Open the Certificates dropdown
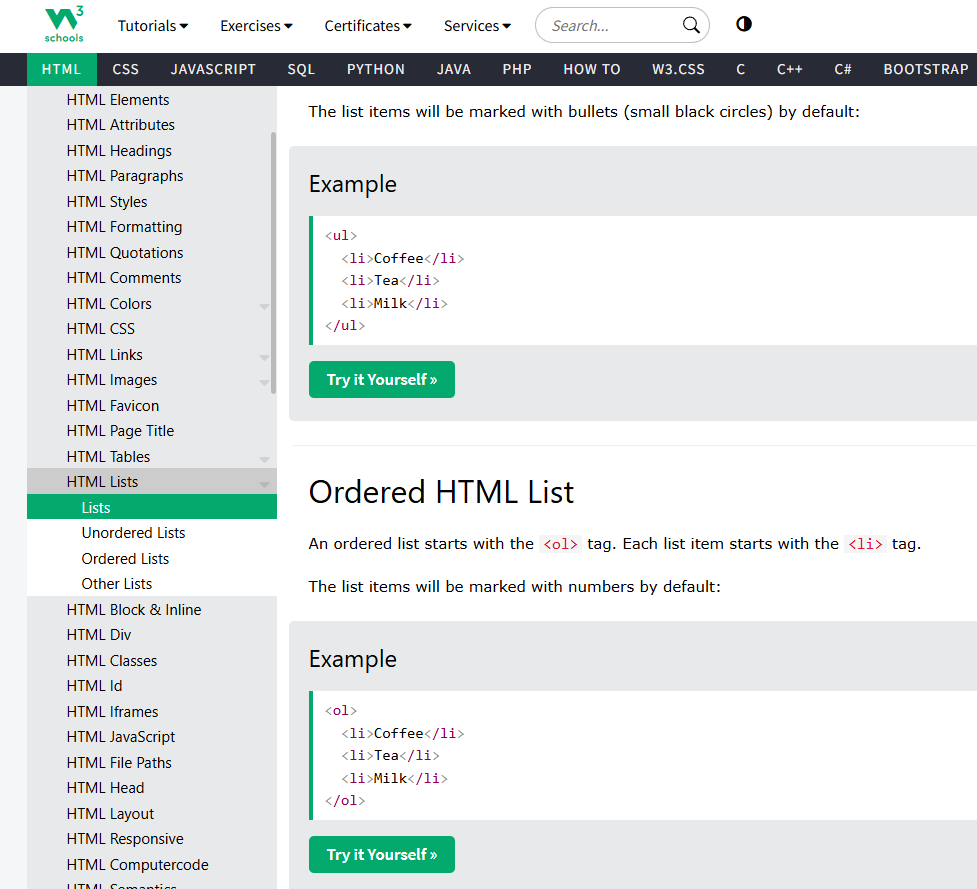Viewport: 977px width, 889px height. tap(368, 26)
